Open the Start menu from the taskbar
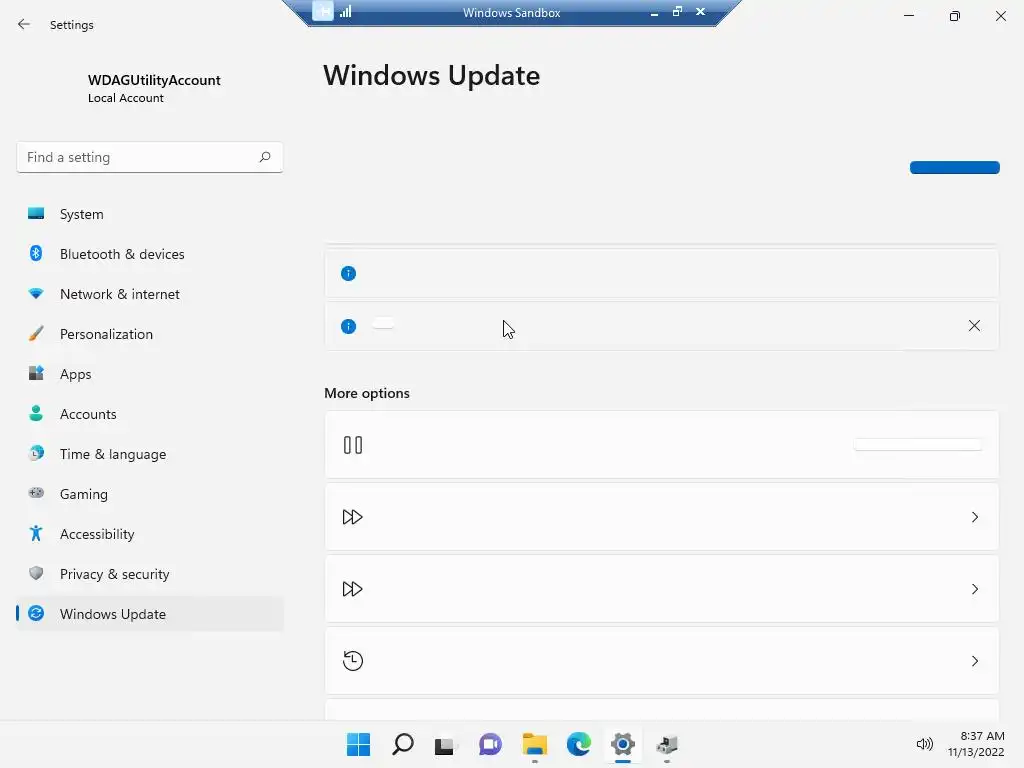This screenshot has height=768, width=1024. pyautogui.click(x=358, y=744)
